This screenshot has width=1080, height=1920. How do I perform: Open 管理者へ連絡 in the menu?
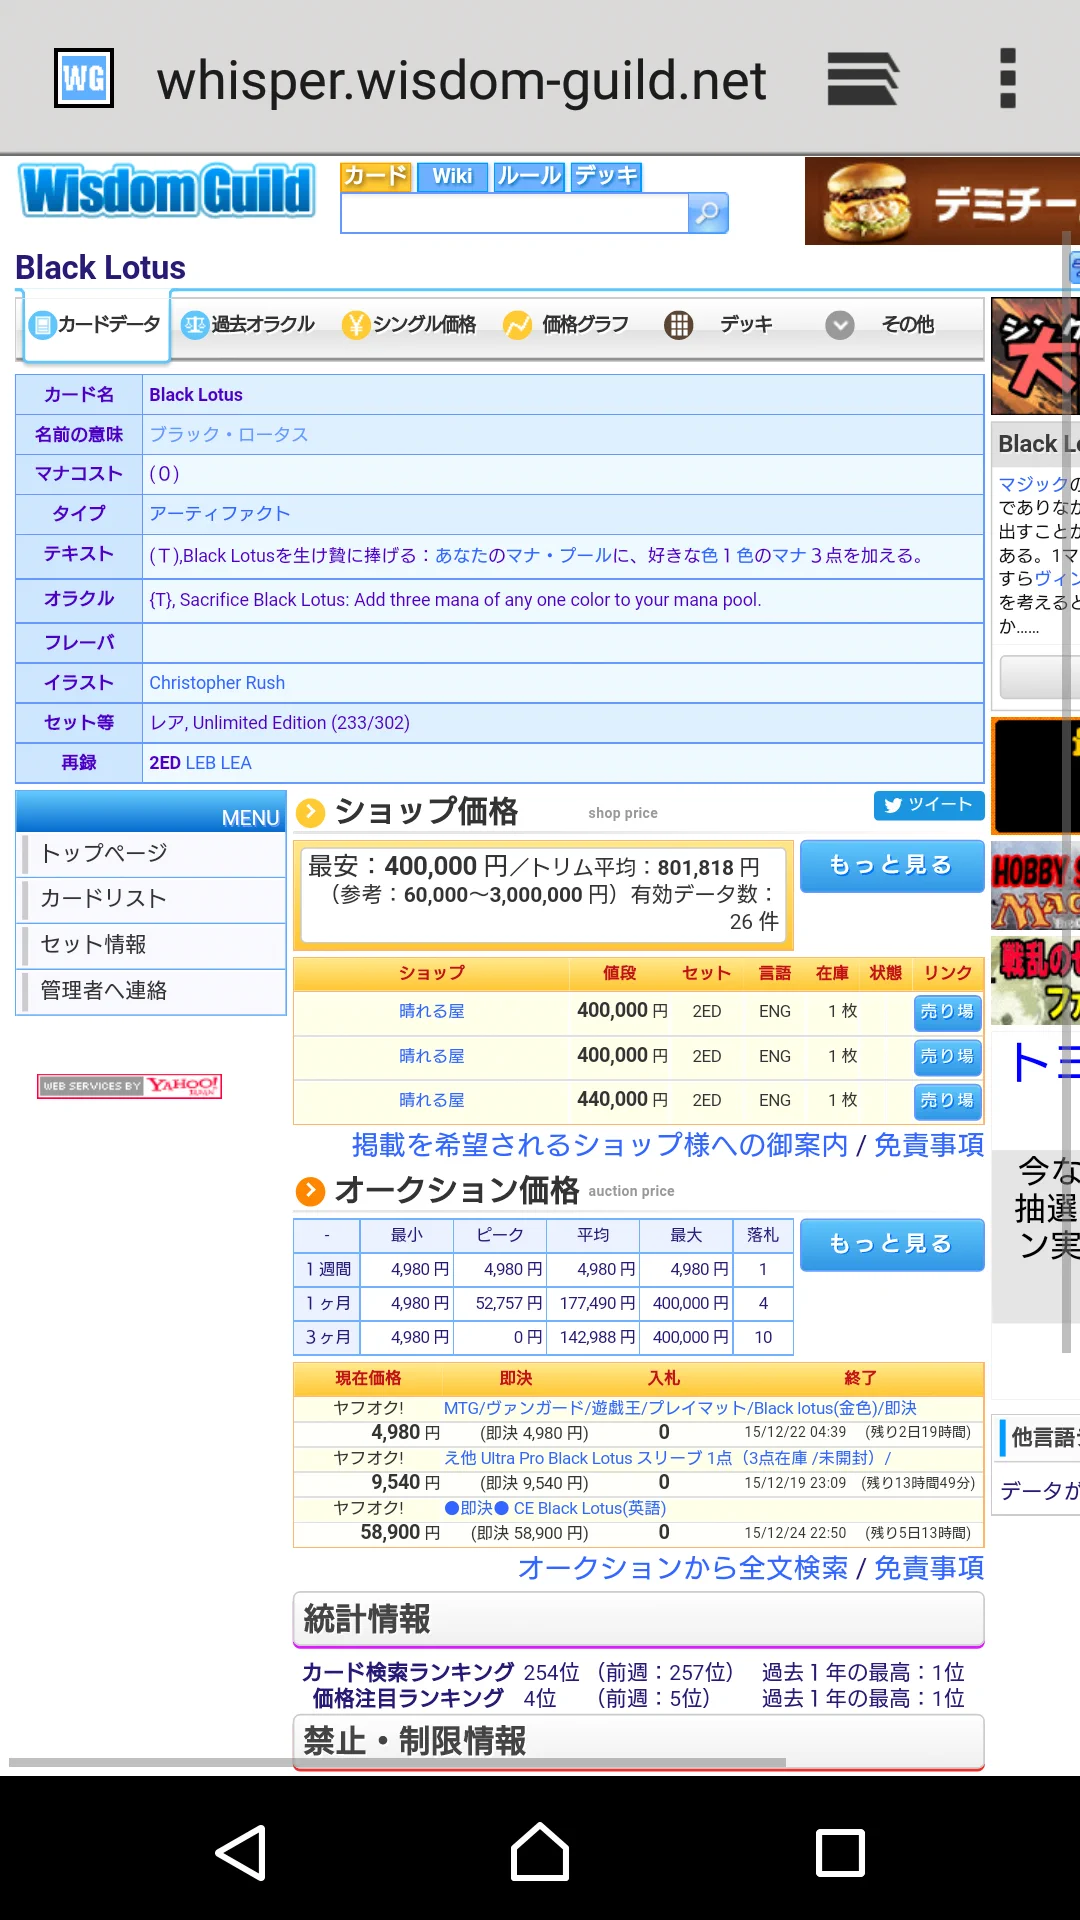click(x=152, y=991)
